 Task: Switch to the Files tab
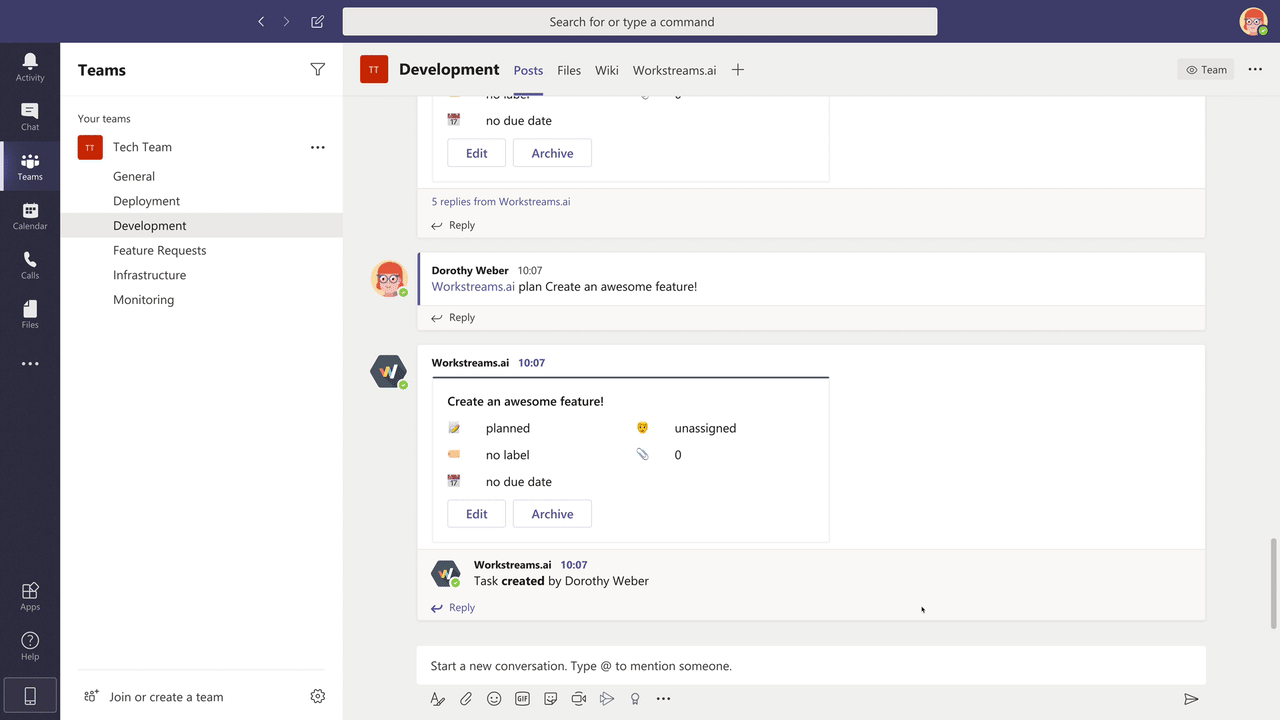pos(569,70)
